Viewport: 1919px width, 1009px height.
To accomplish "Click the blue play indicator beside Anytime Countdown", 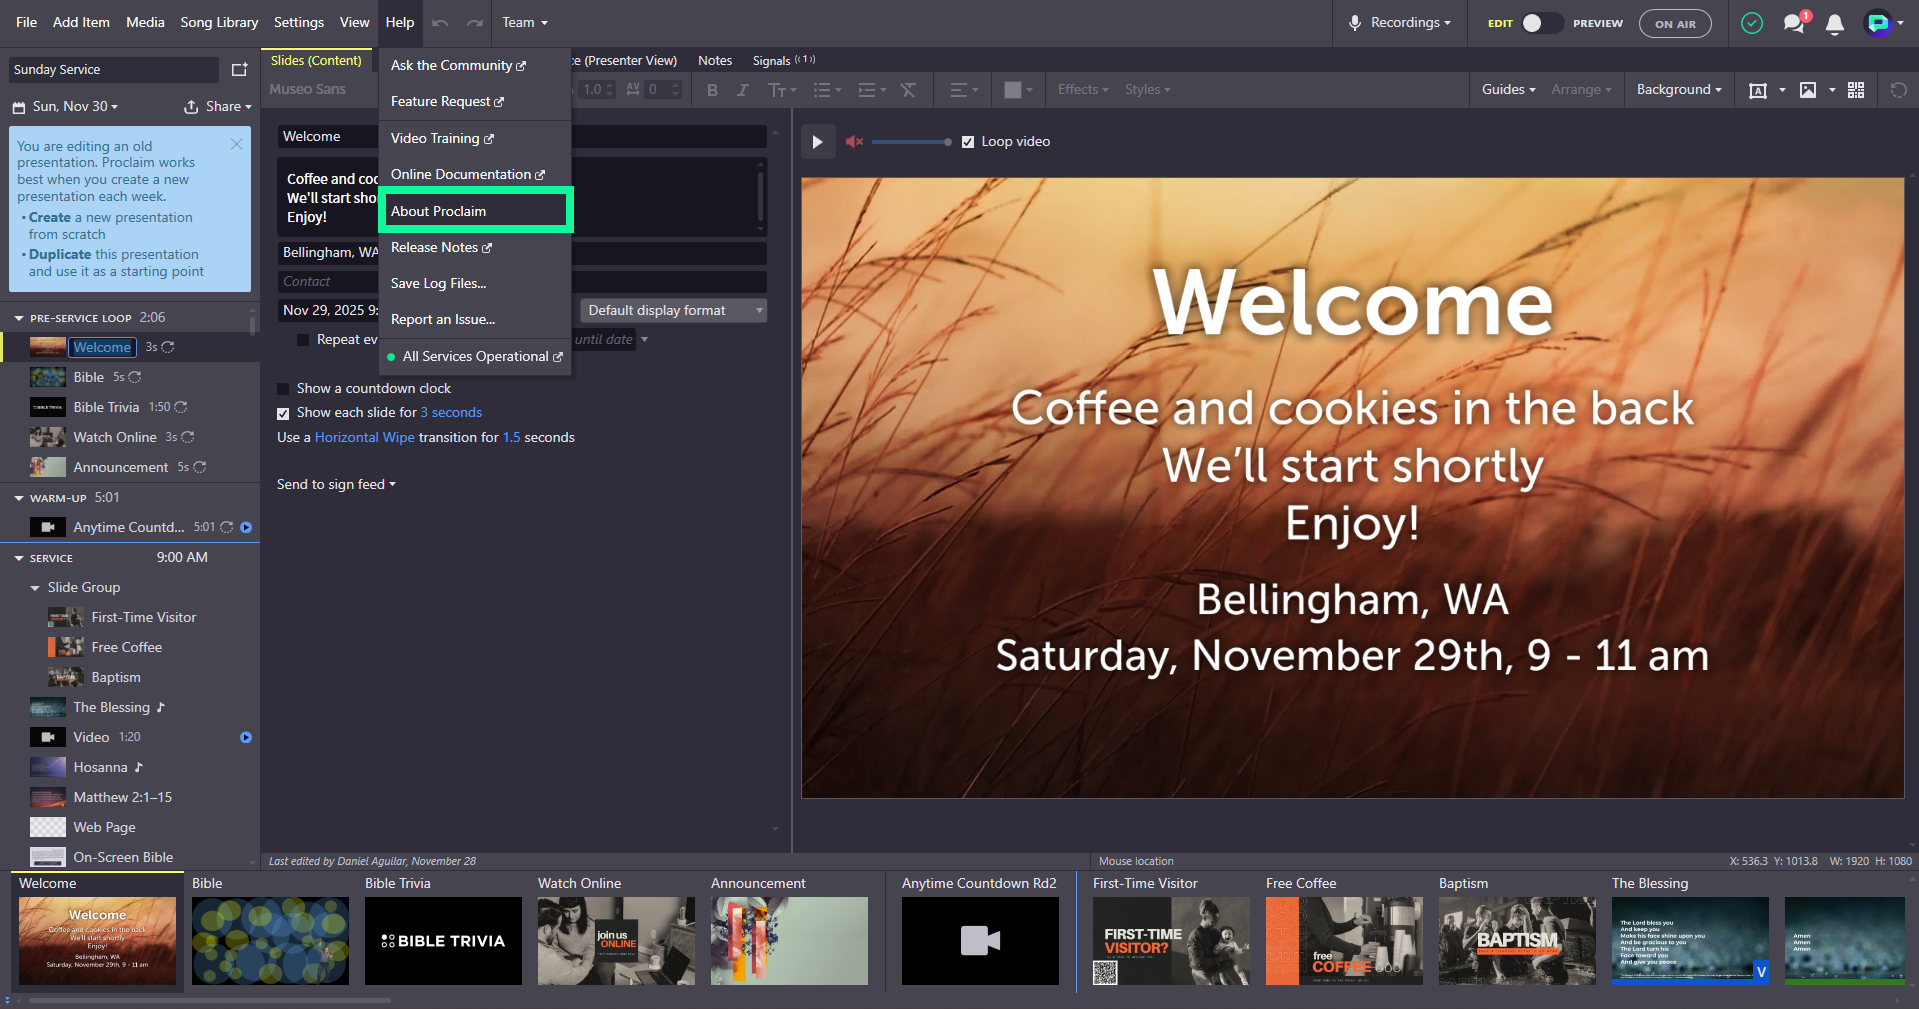I will click(x=246, y=527).
